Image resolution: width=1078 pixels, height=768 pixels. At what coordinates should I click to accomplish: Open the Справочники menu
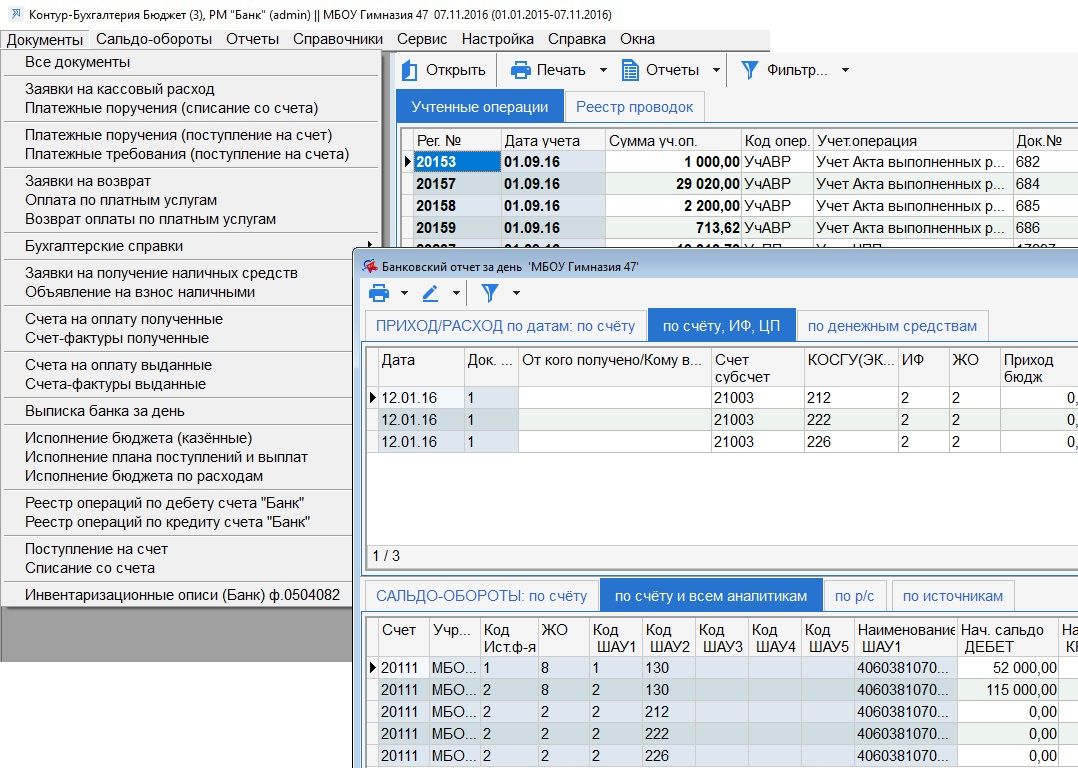[x=338, y=39]
